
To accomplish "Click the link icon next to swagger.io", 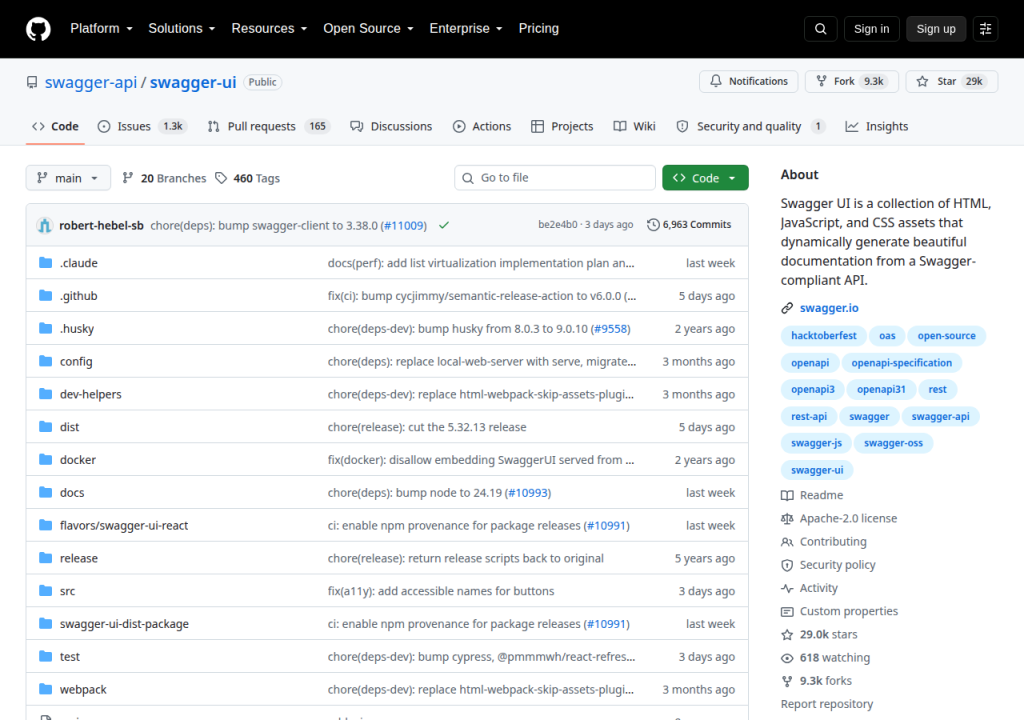I will 787,308.
